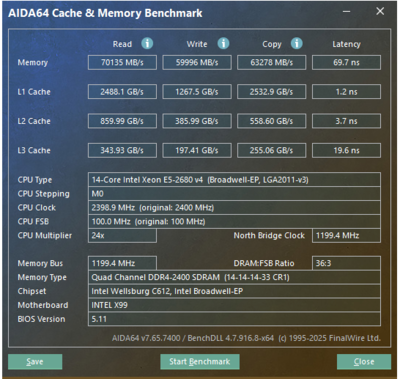The width and height of the screenshot is (400, 379).
Task: Select the Memory Copy value 63278 MB/s
Action: [272, 62]
